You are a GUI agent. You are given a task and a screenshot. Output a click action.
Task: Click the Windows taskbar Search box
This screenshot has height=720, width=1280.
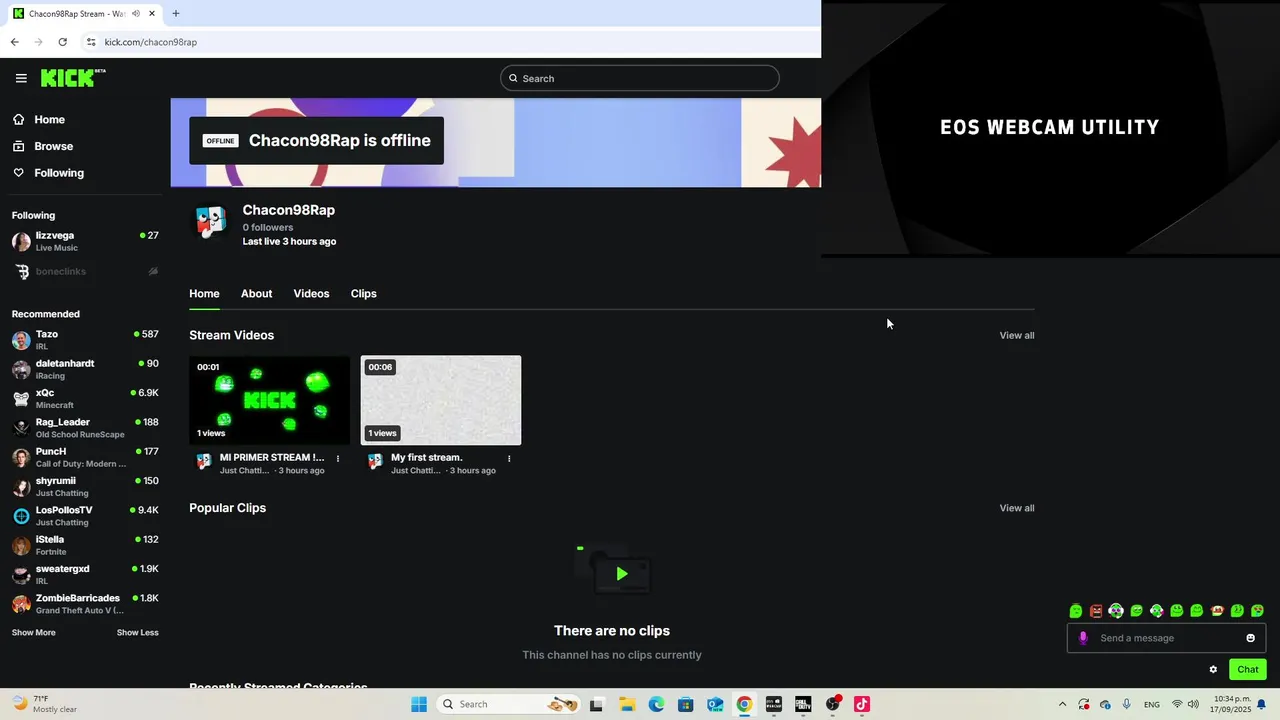click(510, 705)
